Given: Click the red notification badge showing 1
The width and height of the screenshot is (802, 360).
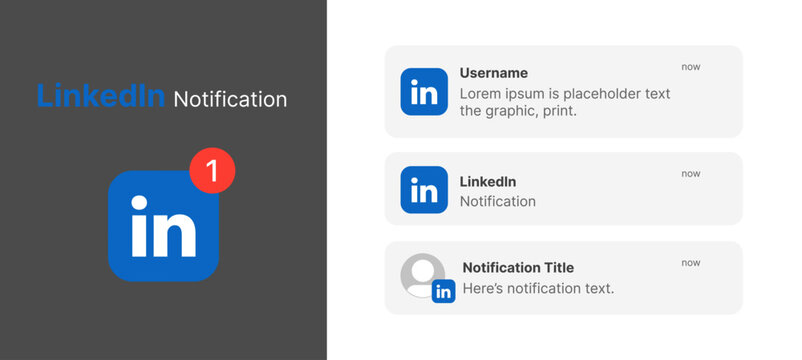Looking at the screenshot, I should pos(212,171).
